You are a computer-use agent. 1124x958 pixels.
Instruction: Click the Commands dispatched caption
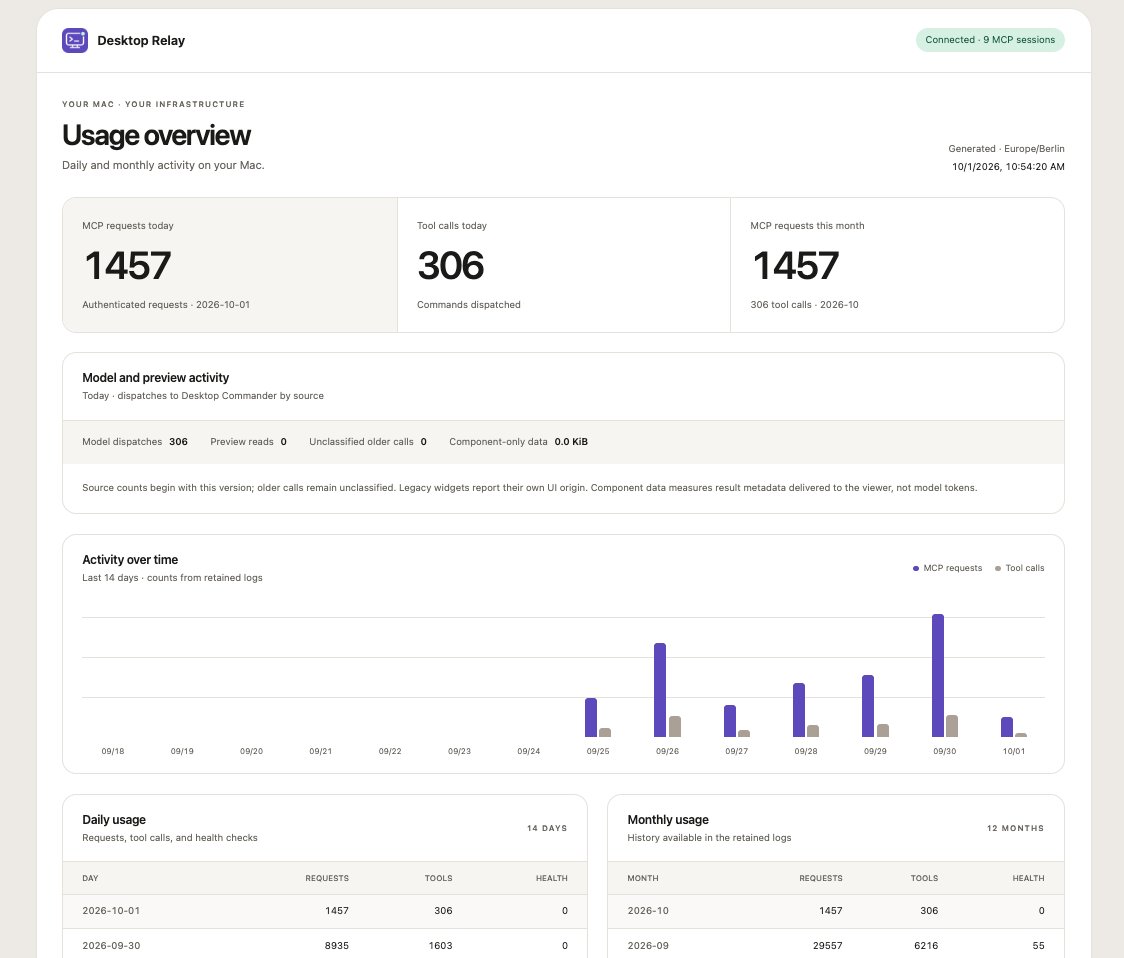[x=469, y=305]
